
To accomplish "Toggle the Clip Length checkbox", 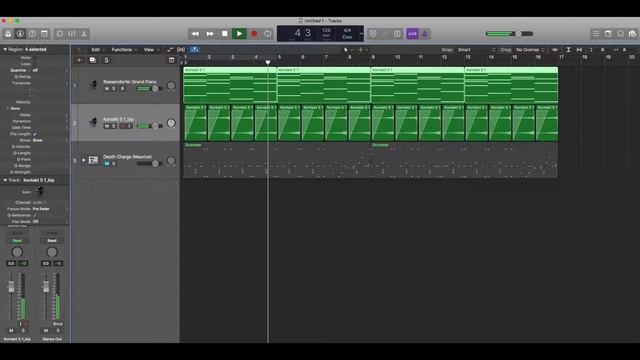I will (x=35, y=134).
